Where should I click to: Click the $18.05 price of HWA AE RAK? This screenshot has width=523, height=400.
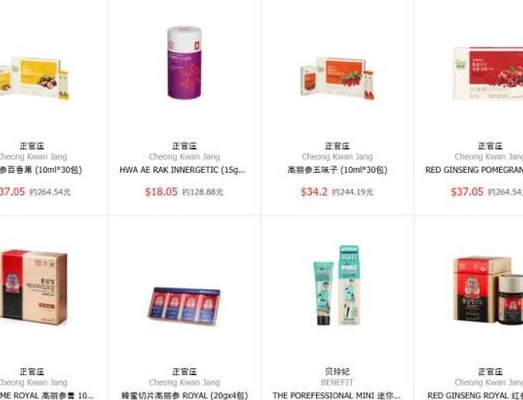point(161,192)
